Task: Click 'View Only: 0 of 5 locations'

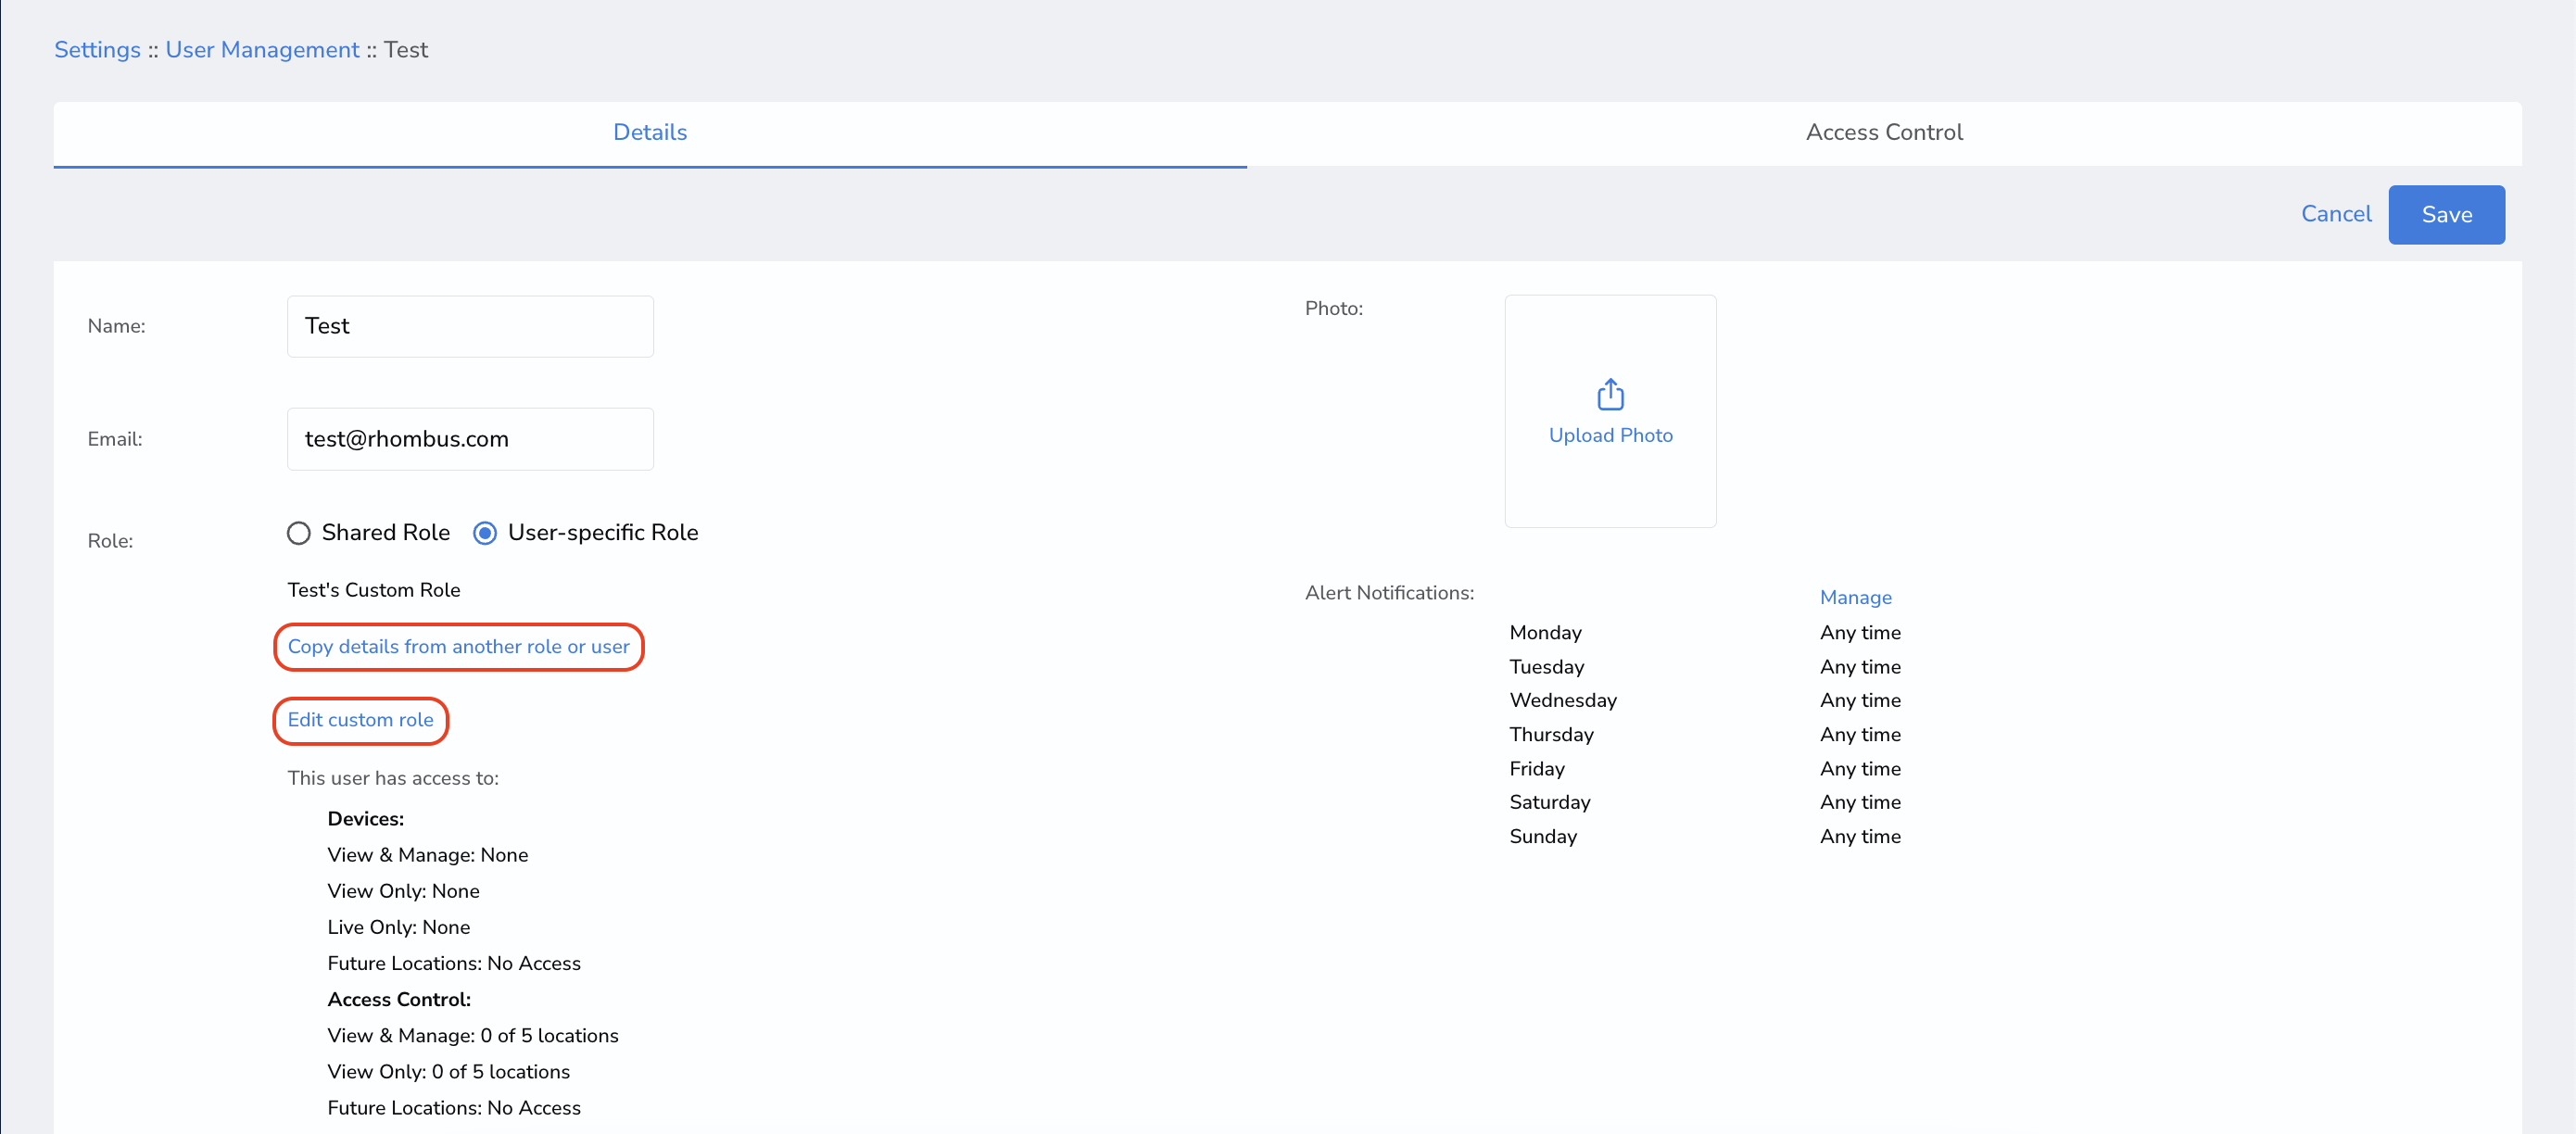Action: [x=449, y=1072]
